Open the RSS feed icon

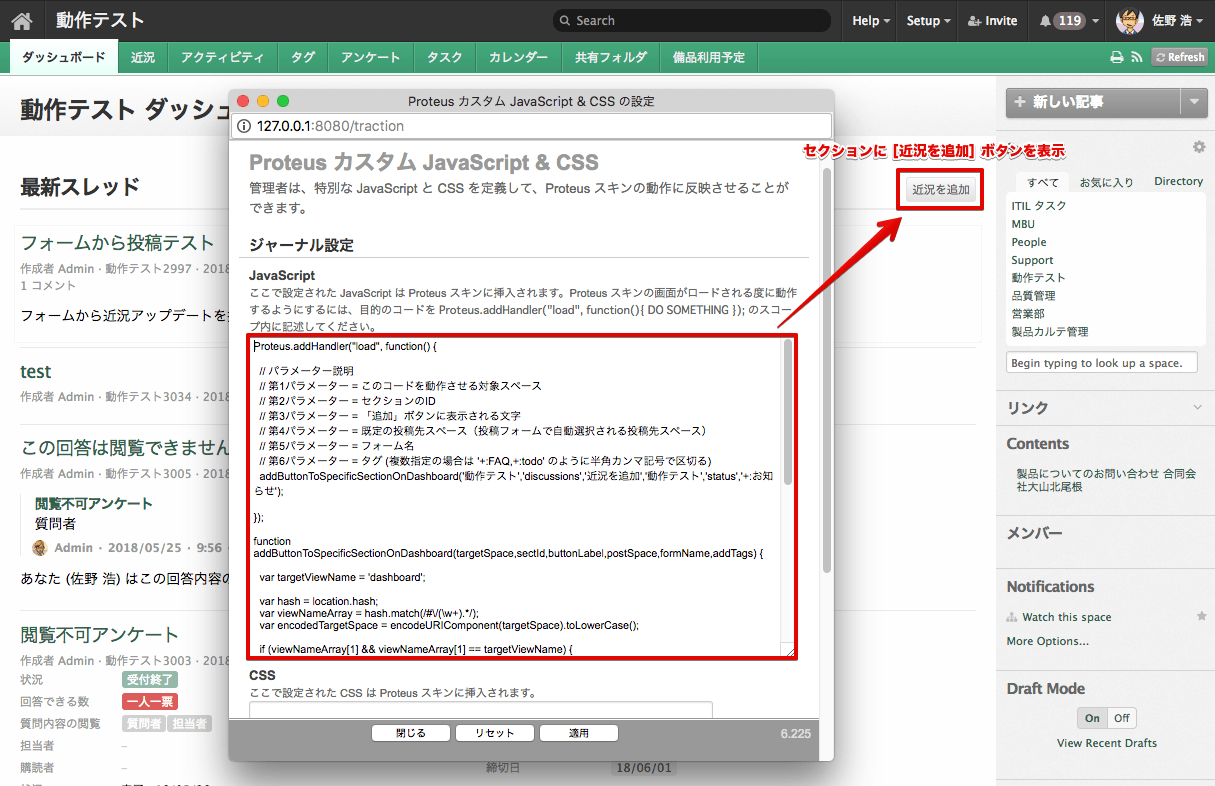point(1137,57)
